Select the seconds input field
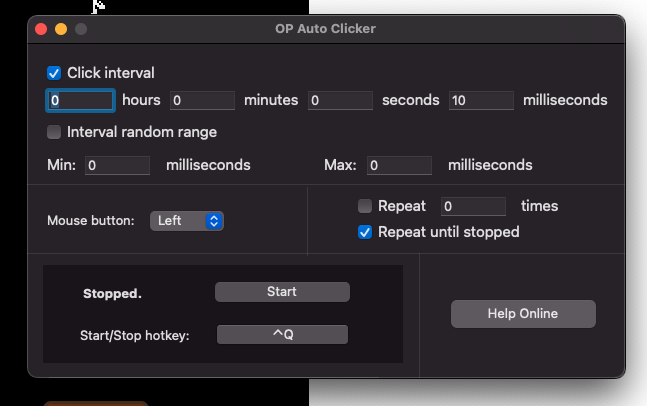Screen dimensions: 647x406 click(x=340, y=100)
